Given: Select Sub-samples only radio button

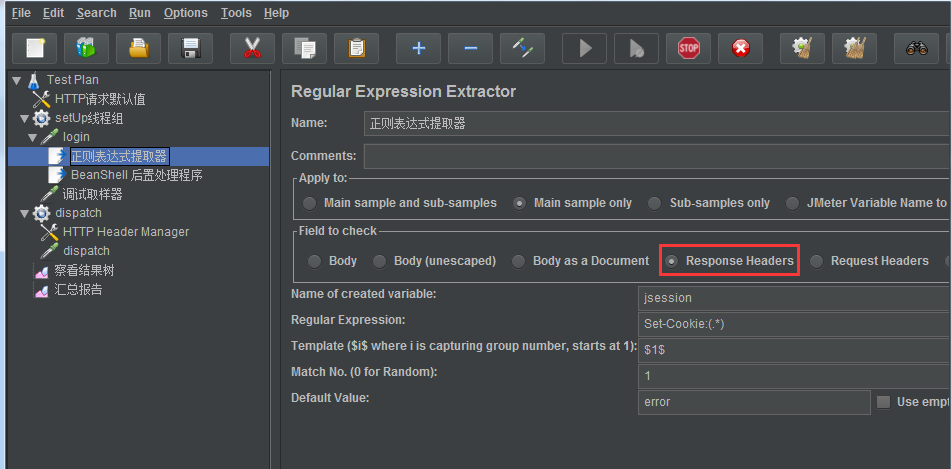Looking at the screenshot, I should (654, 203).
